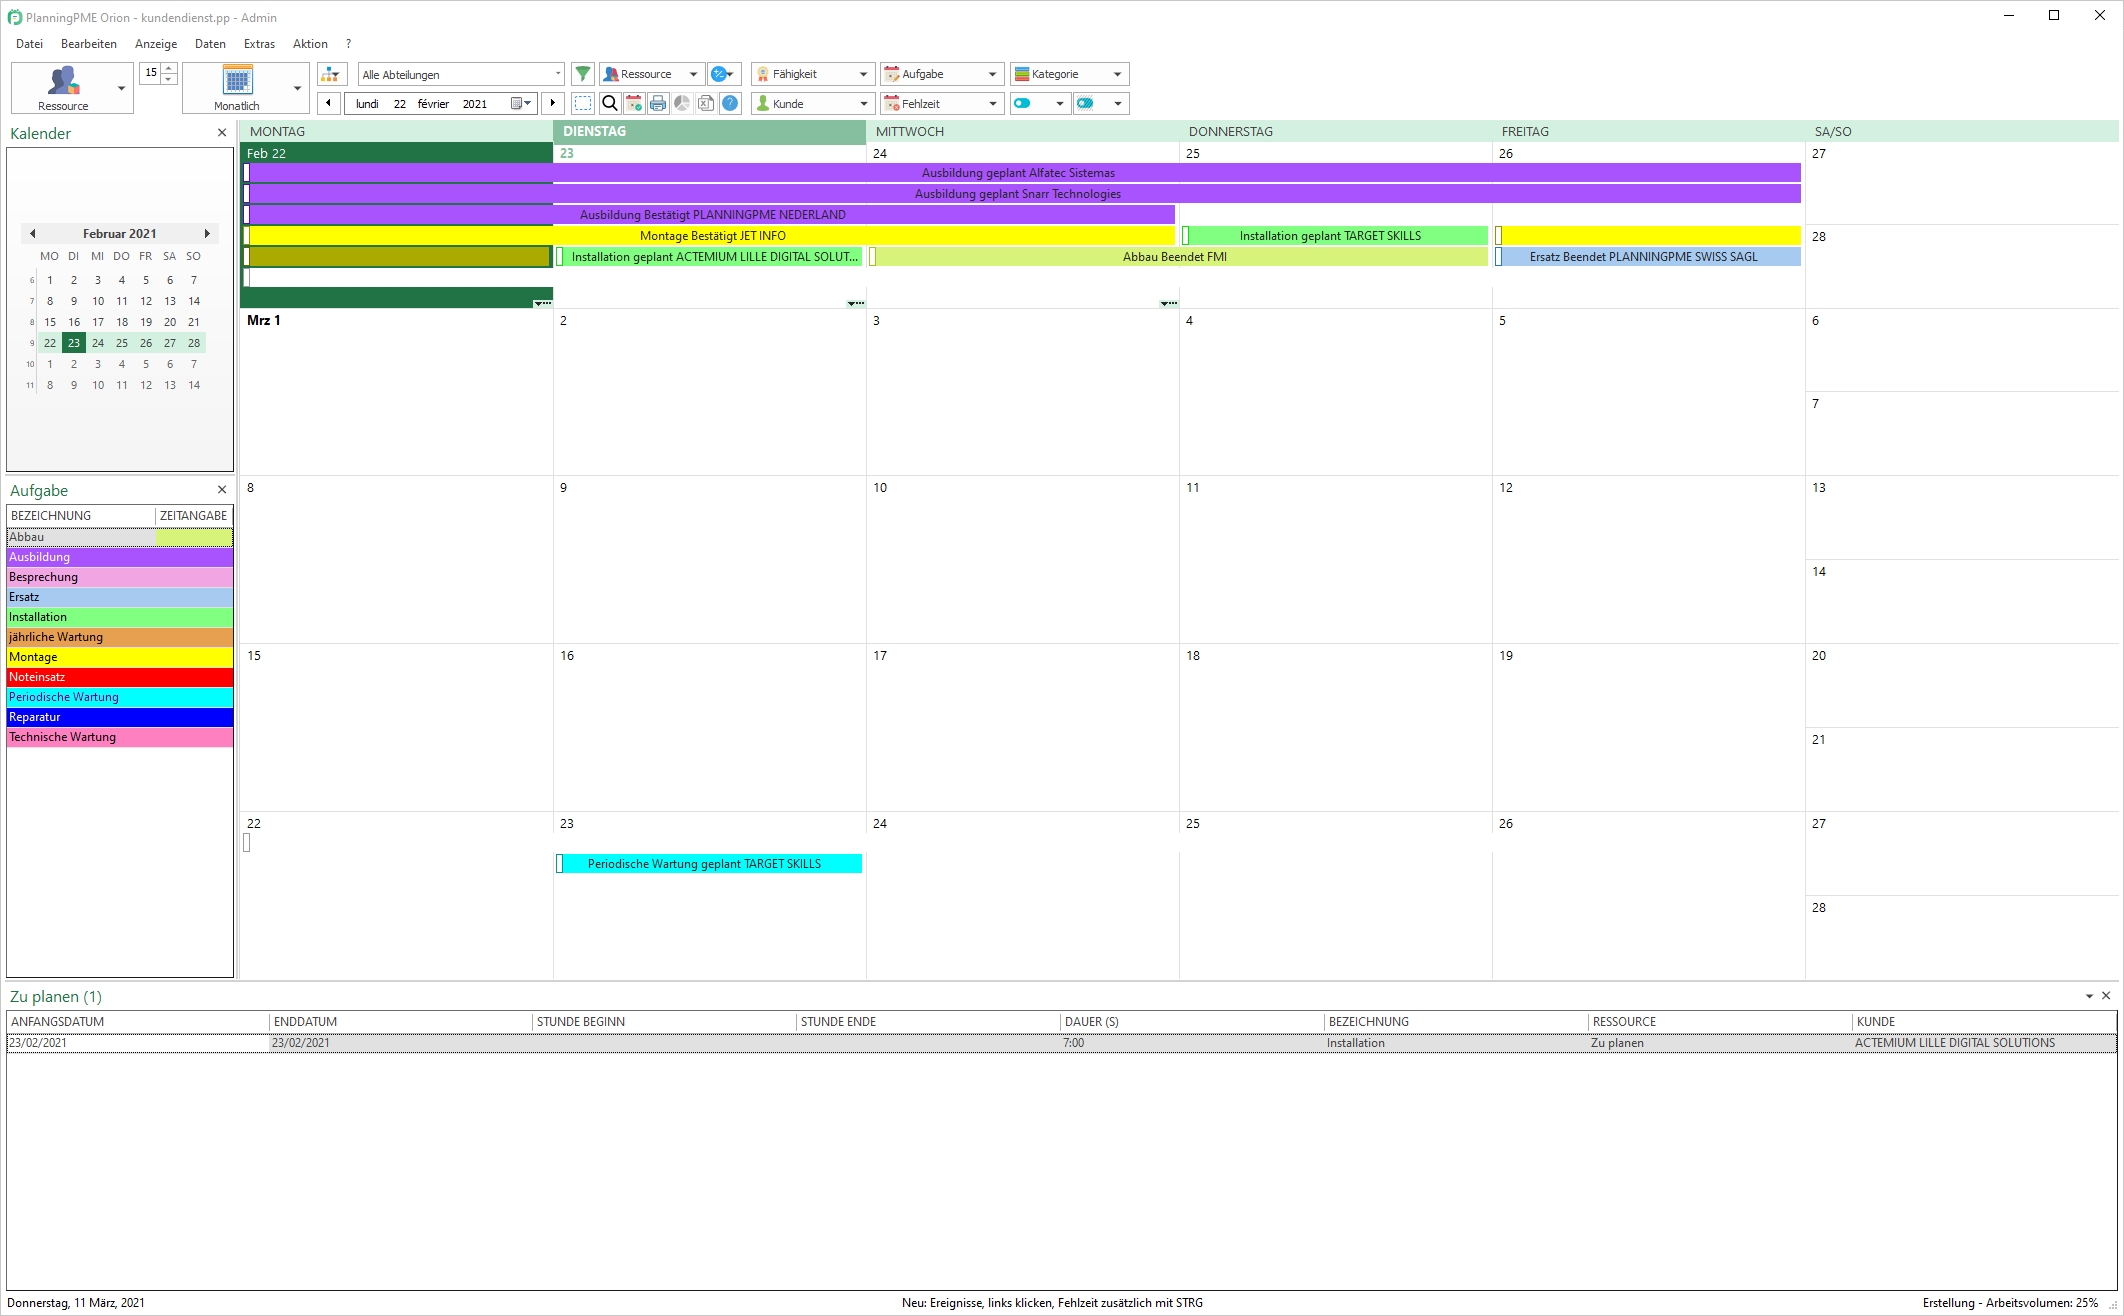Click the Excel export icon

[706, 103]
